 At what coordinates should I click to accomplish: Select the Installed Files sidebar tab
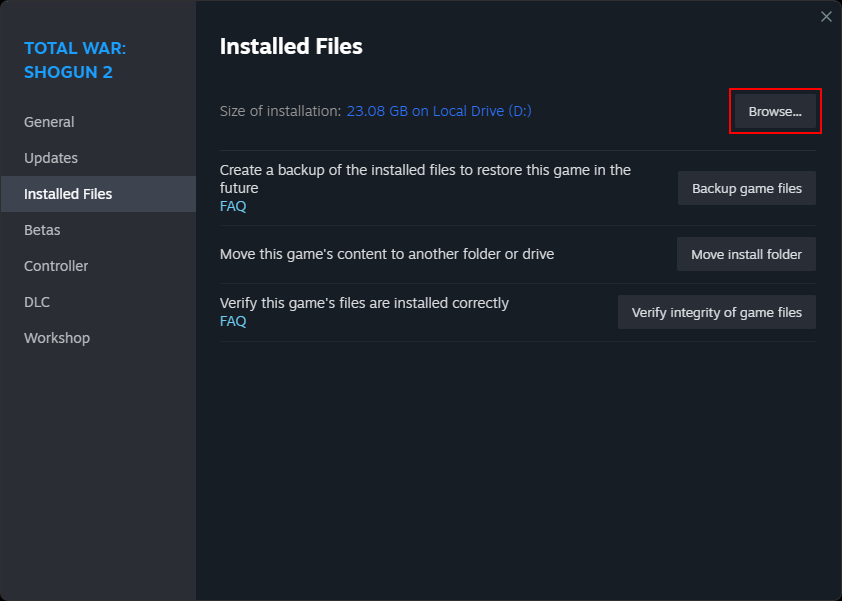click(68, 194)
